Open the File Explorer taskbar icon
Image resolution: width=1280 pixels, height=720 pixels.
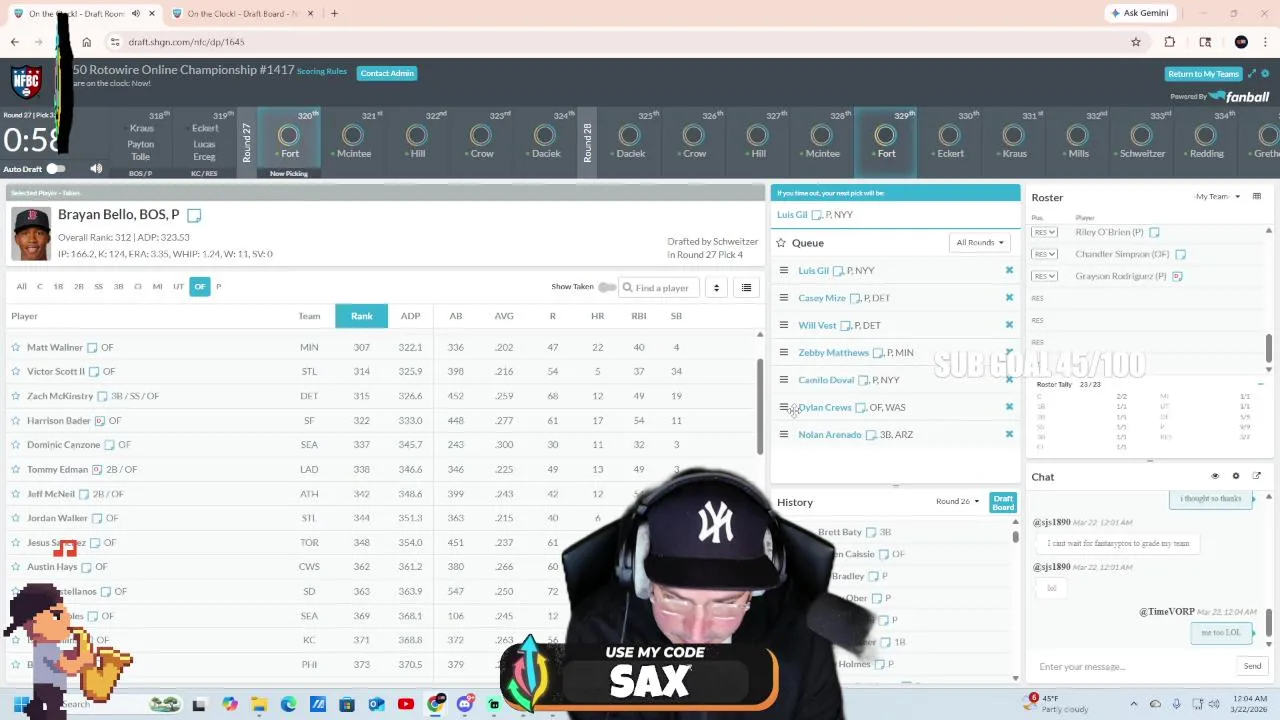[258, 705]
